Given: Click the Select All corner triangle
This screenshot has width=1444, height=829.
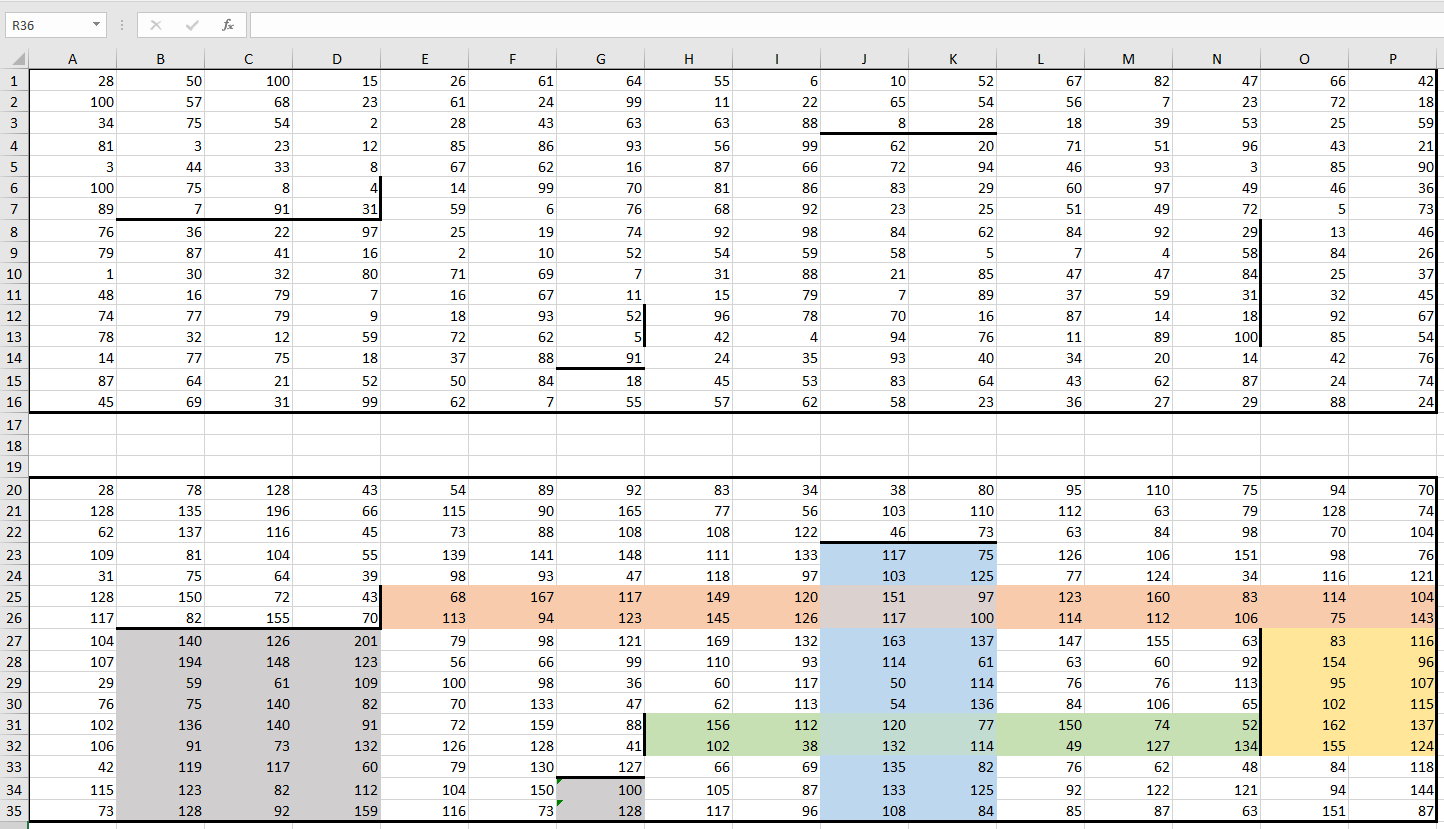Looking at the screenshot, I should click(15, 59).
